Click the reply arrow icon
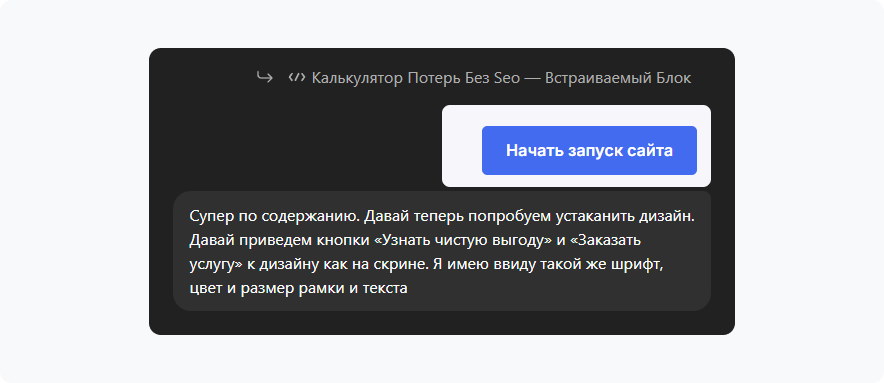The height and width of the screenshot is (383, 884). click(x=264, y=77)
